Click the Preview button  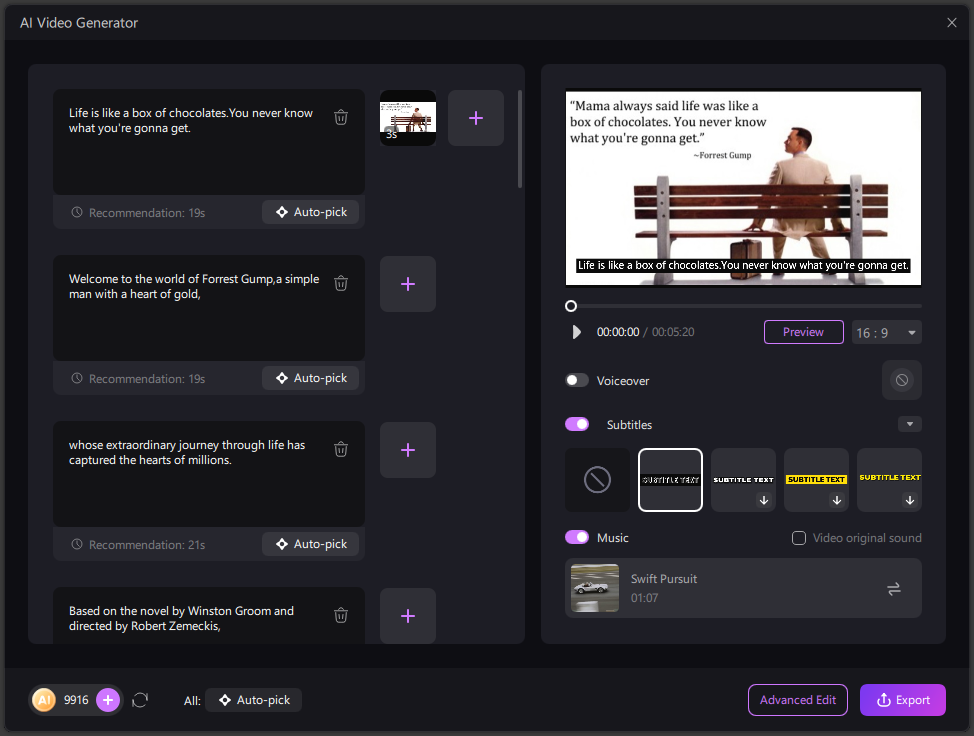(803, 332)
